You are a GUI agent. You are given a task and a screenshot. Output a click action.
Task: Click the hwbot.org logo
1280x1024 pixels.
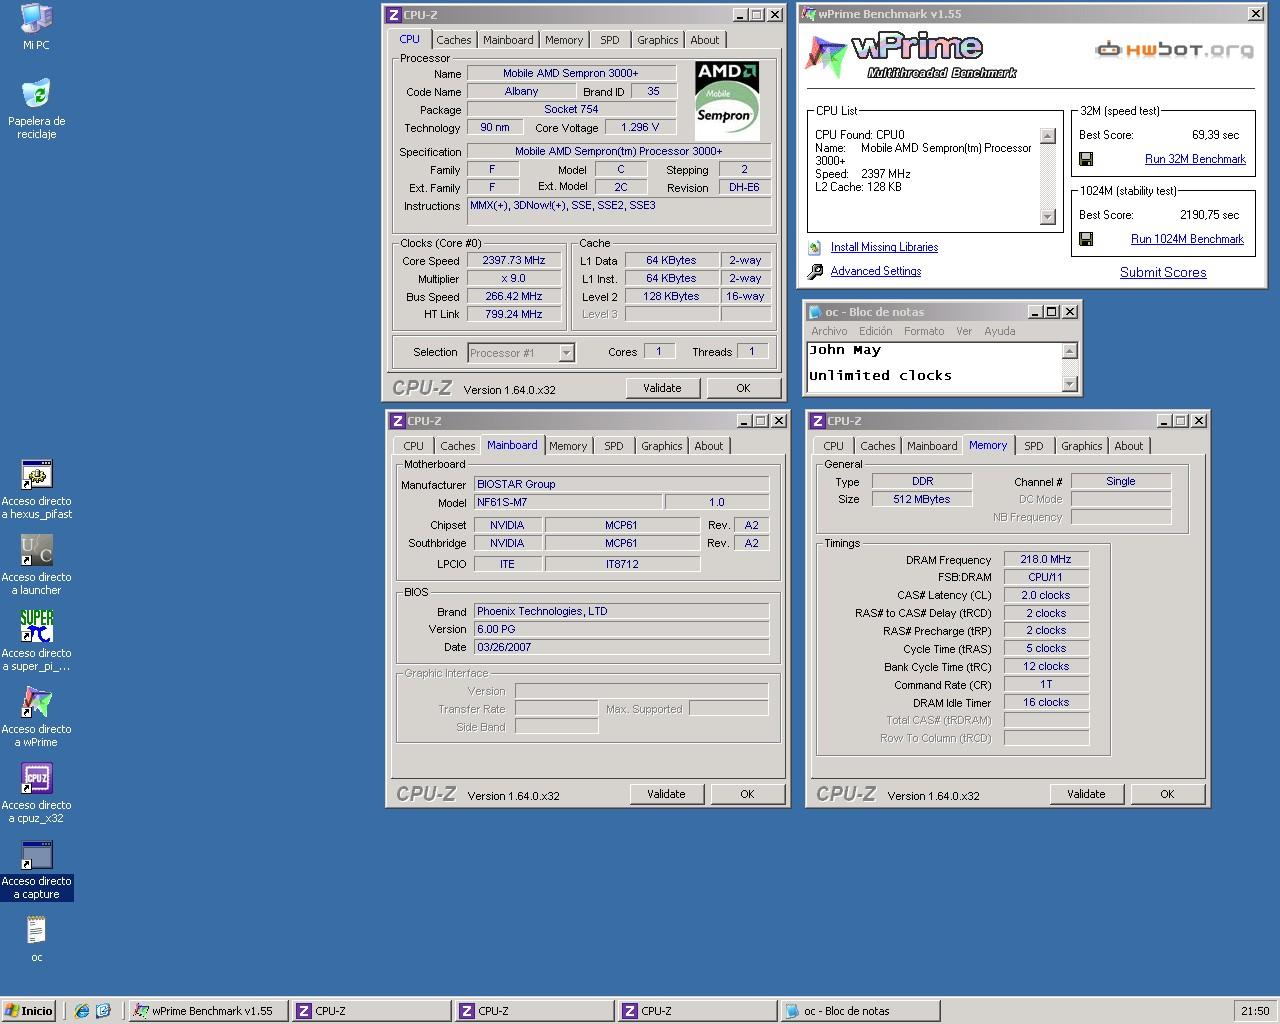click(1174, 49)
